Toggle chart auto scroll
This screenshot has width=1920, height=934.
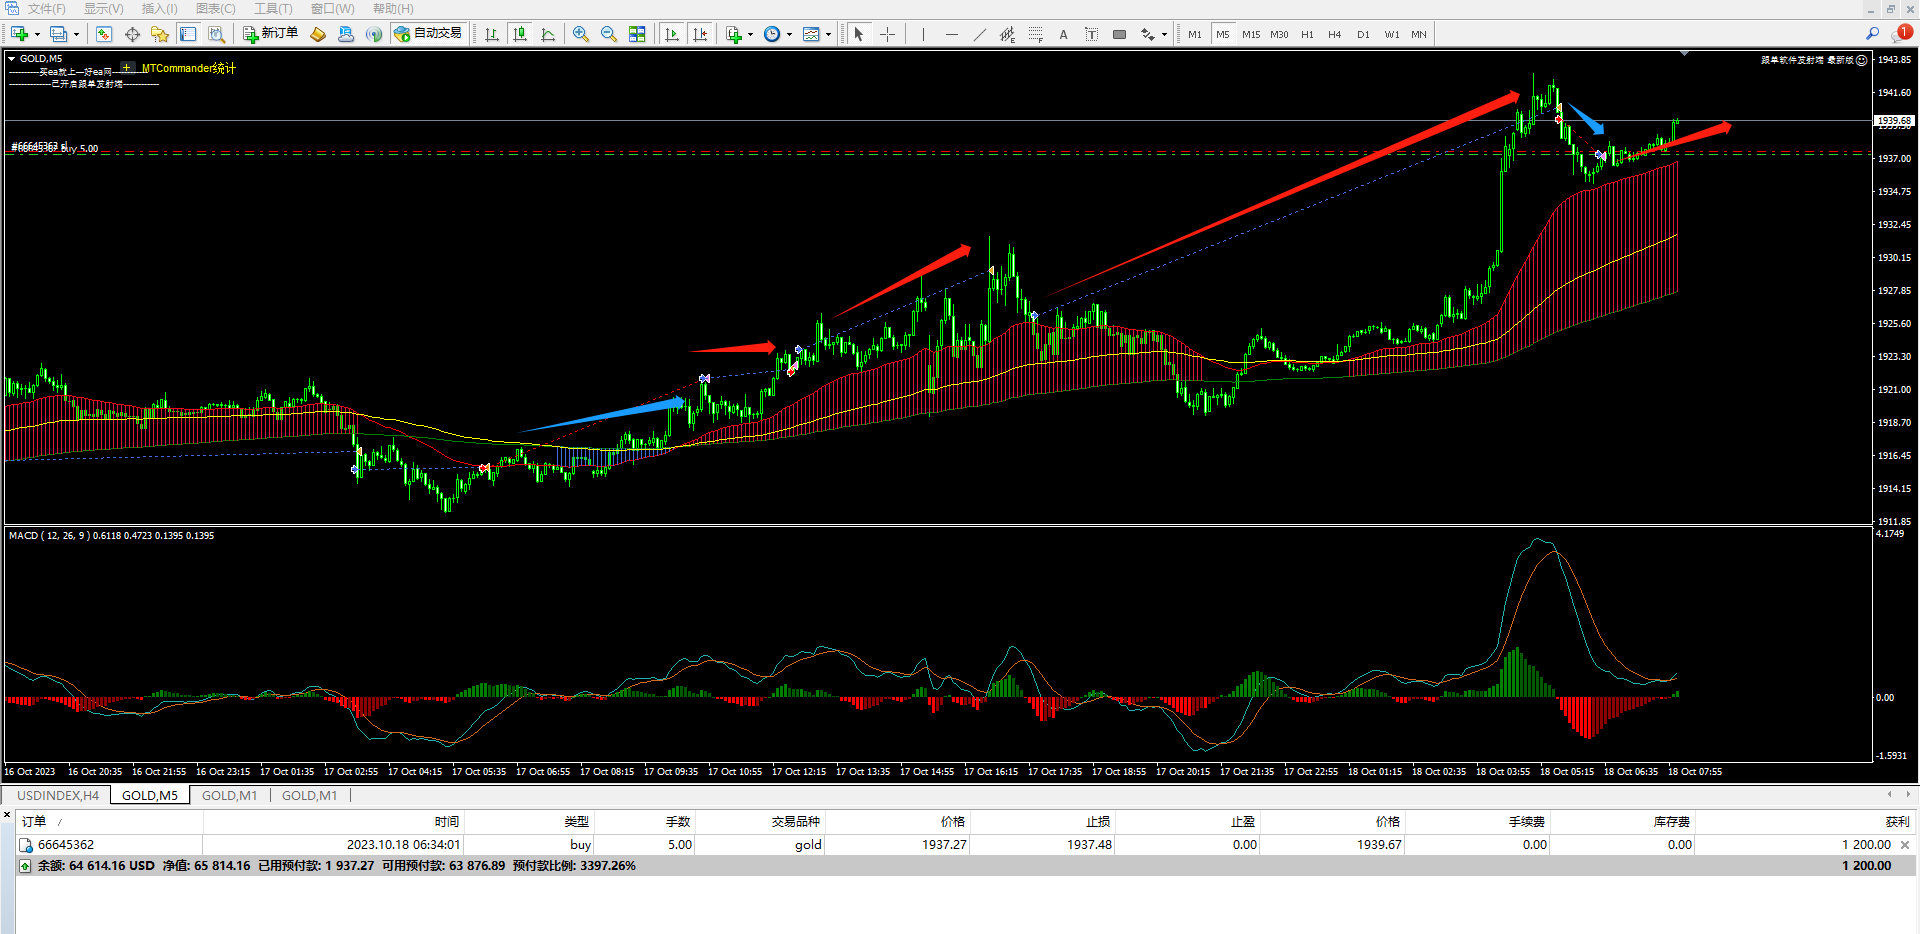pos(672,34)
